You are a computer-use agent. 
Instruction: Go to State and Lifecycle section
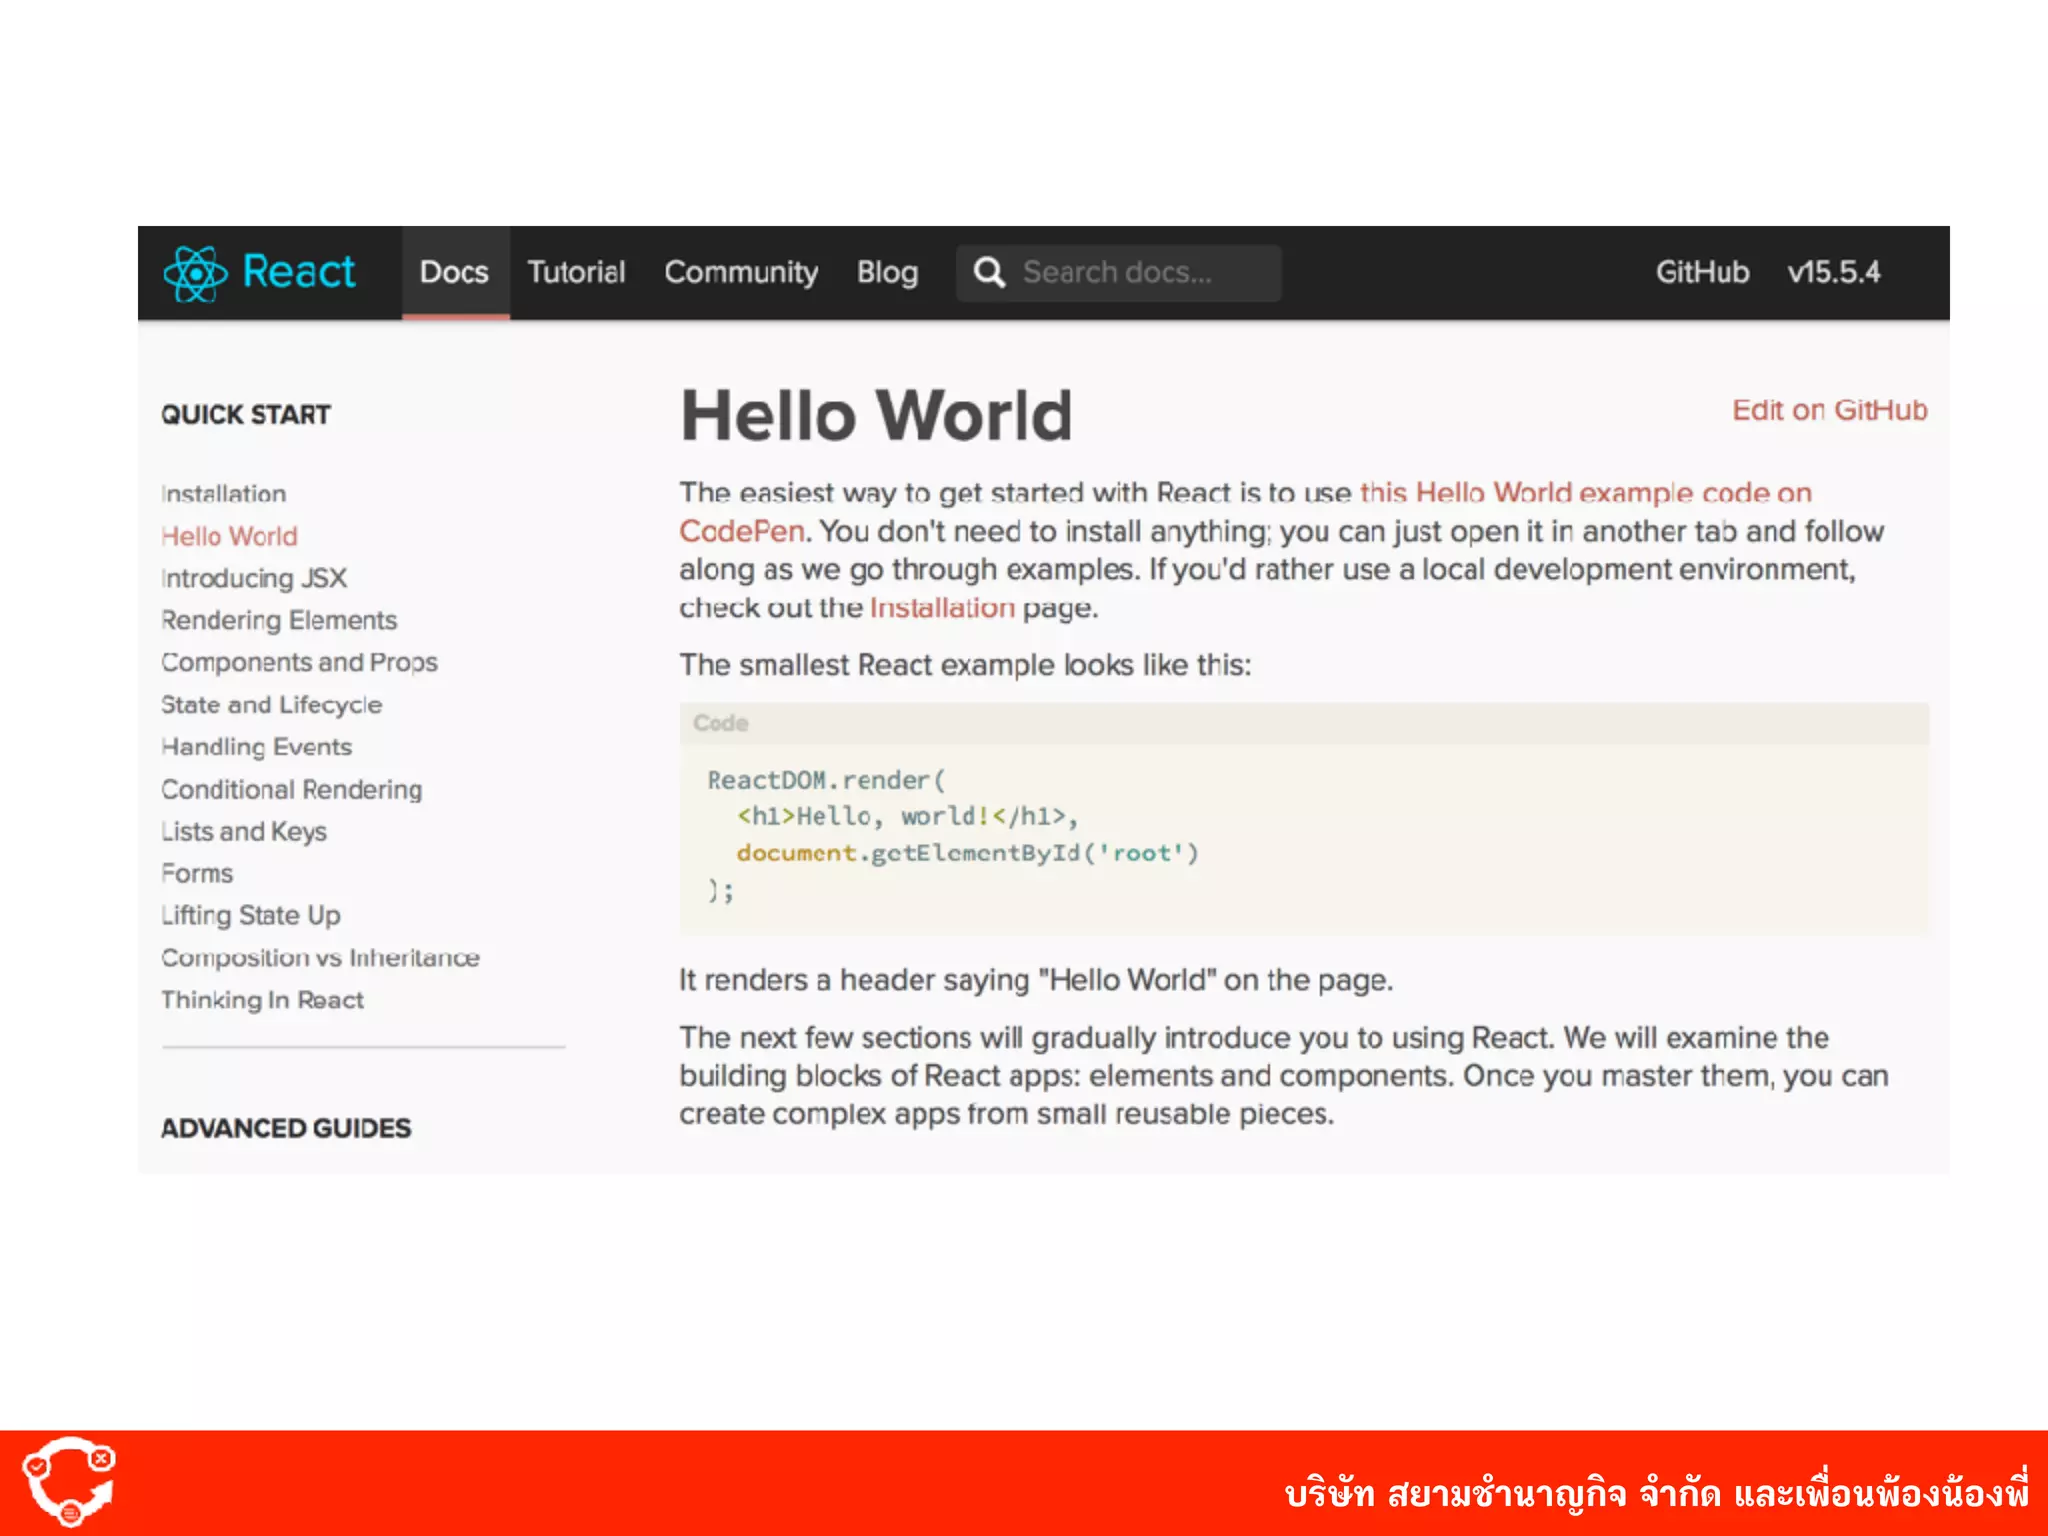pyautogui.click(x=271, y=705)
